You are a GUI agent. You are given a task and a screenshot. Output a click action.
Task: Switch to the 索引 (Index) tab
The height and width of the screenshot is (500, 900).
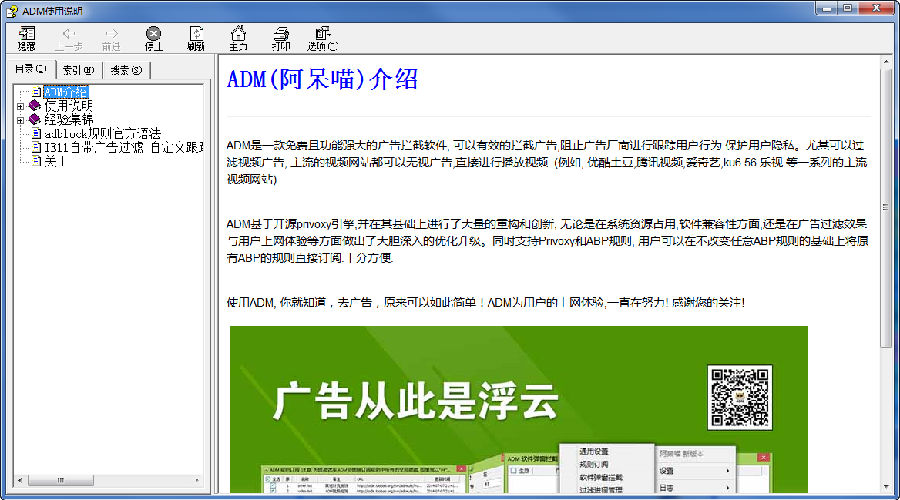click(79, 70)
